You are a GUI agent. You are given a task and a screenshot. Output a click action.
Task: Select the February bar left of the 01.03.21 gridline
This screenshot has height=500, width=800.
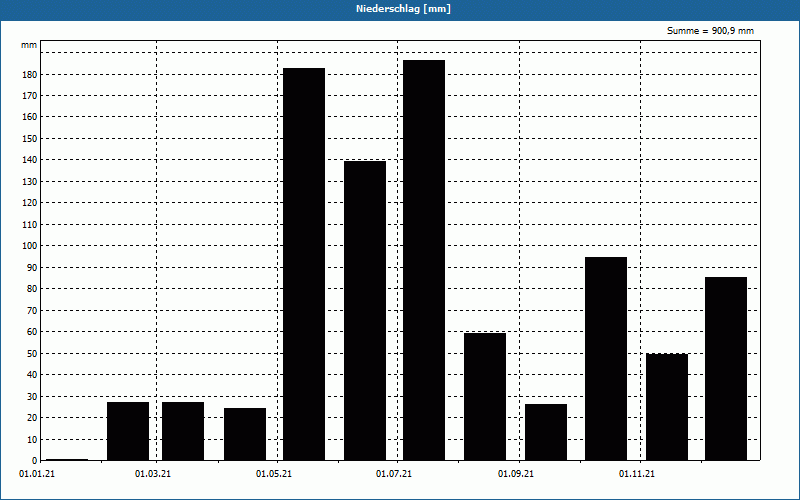click(x=128, y=431)
